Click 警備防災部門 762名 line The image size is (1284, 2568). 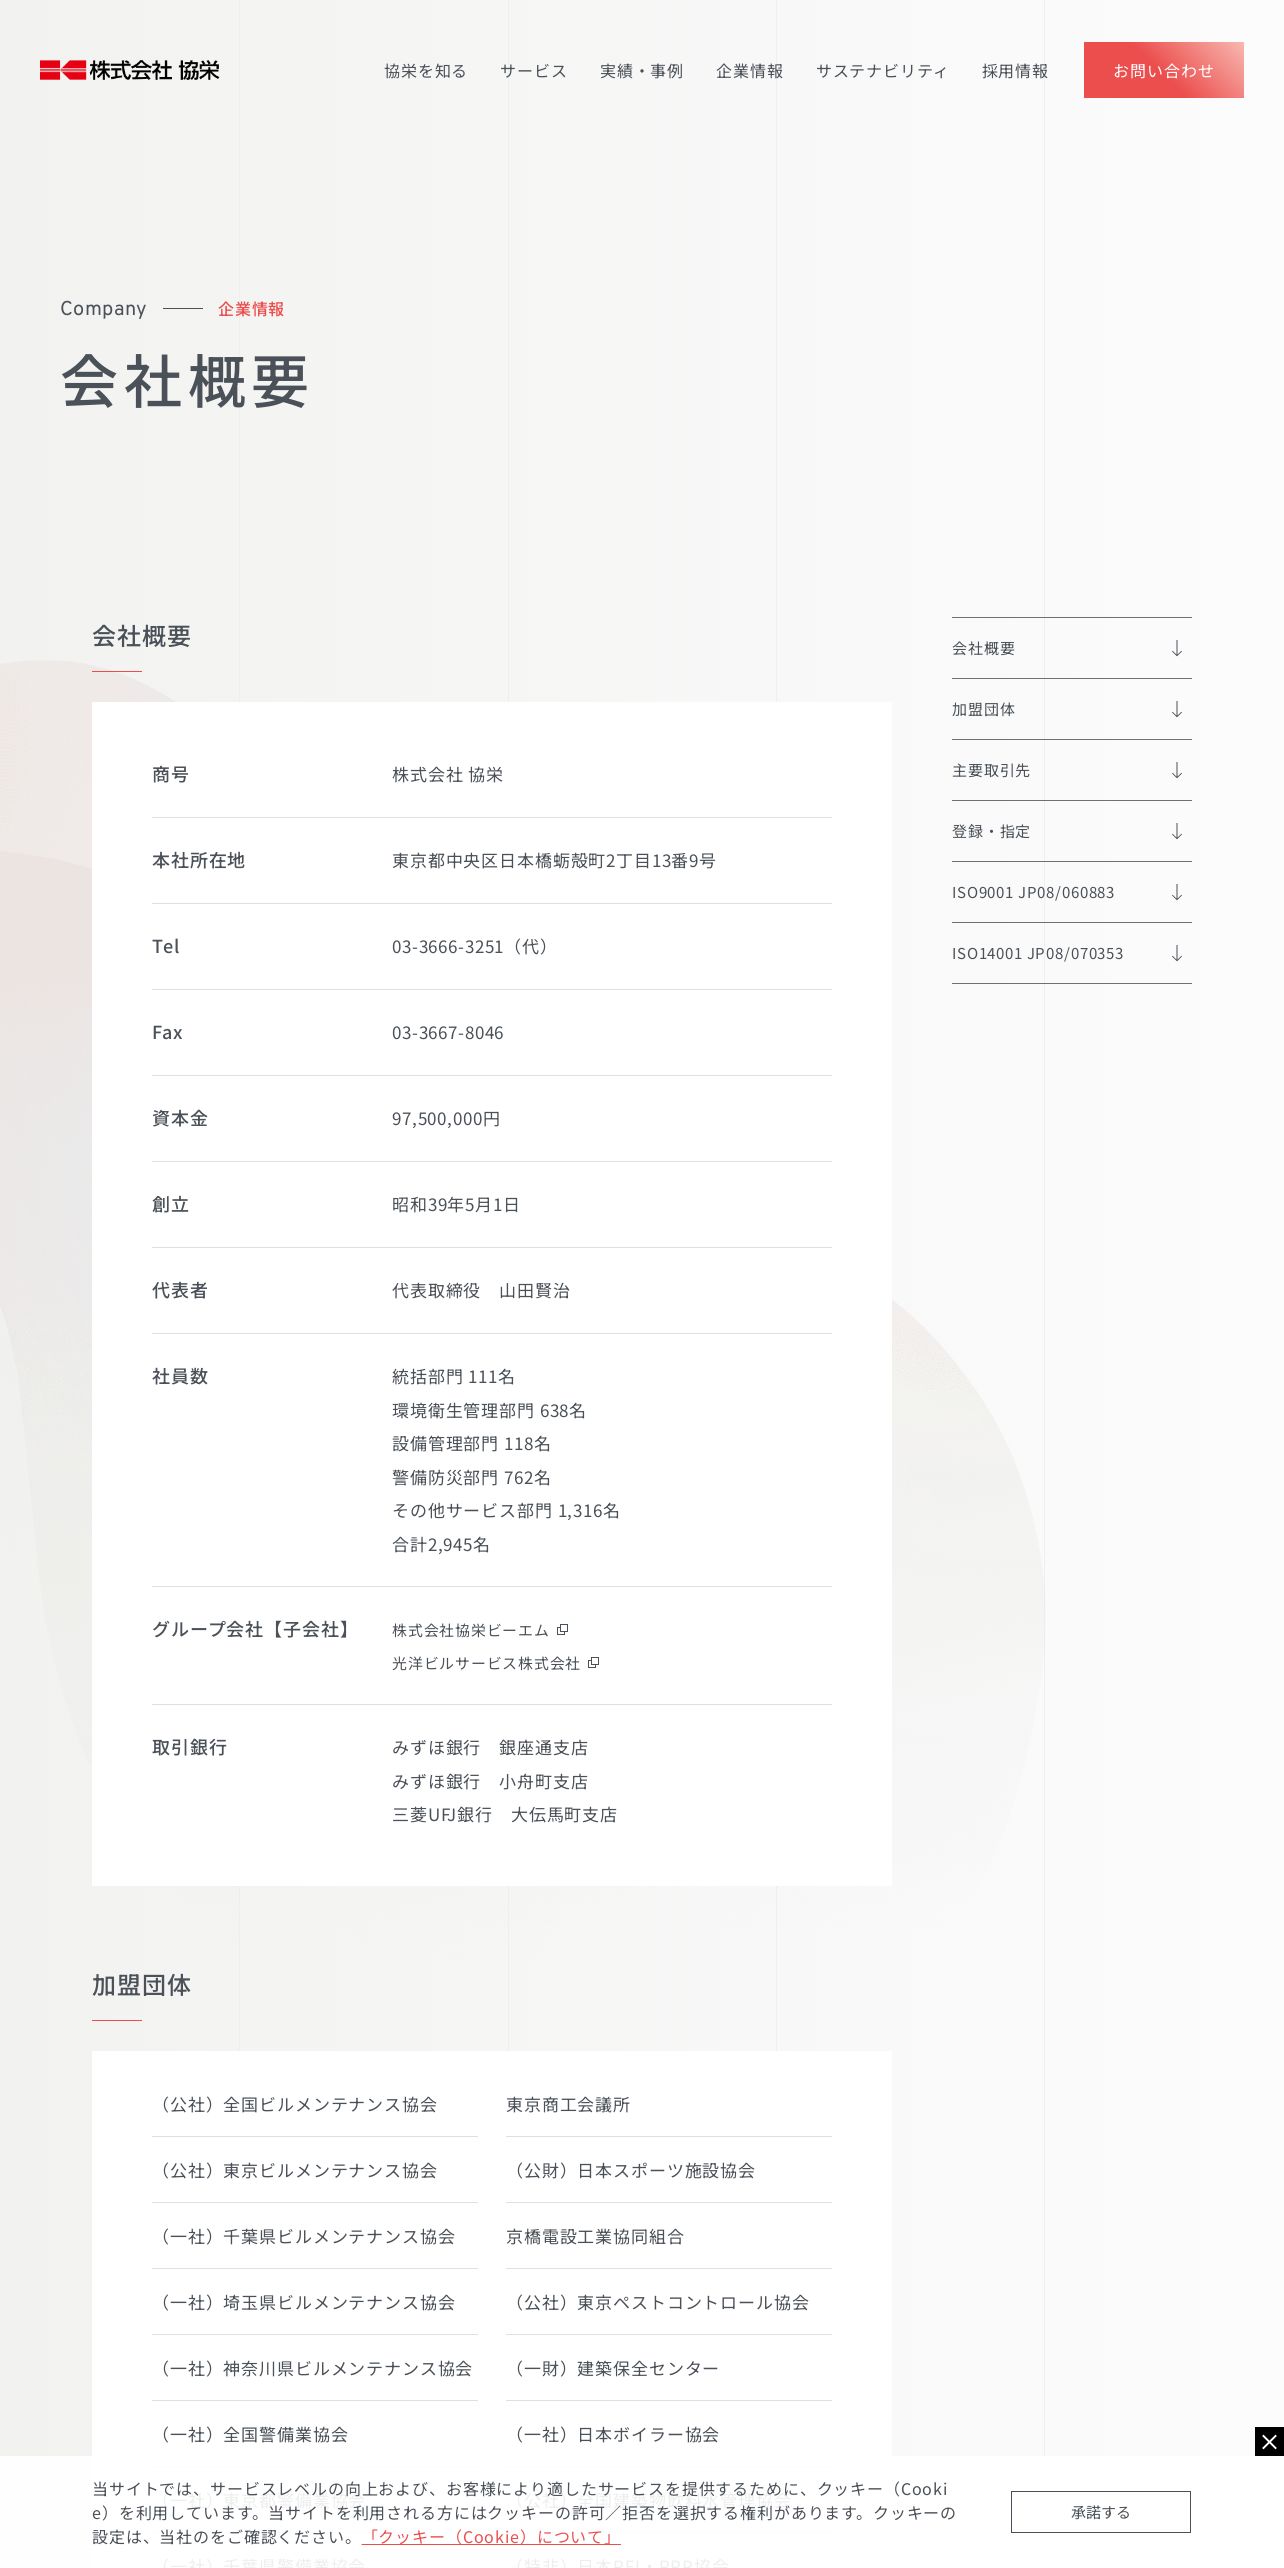point(472,1478)
